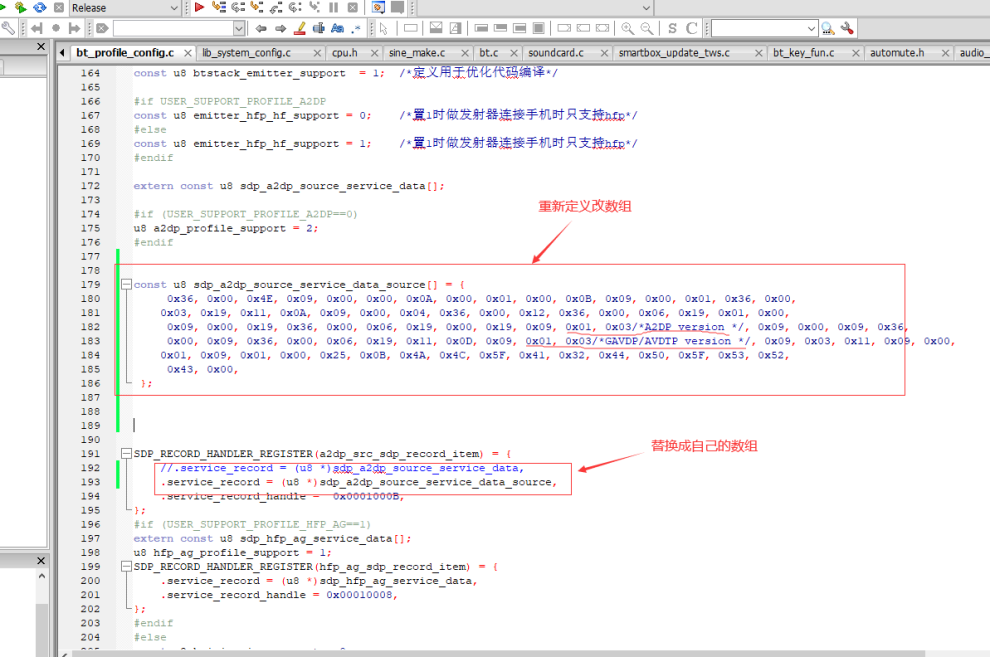Click the gray info window icon after debugging windows
The width and height of the screenshot is (990, 657).
pos(398,8)
